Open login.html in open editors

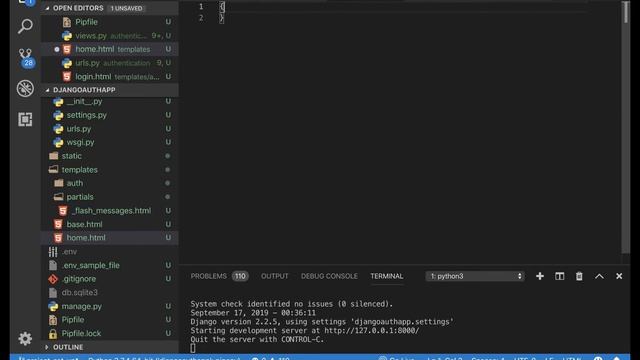pos(109,76)
